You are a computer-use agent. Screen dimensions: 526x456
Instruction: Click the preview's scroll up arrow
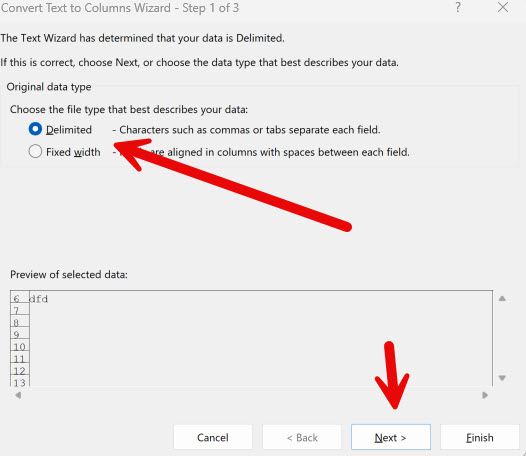point(502,298)
